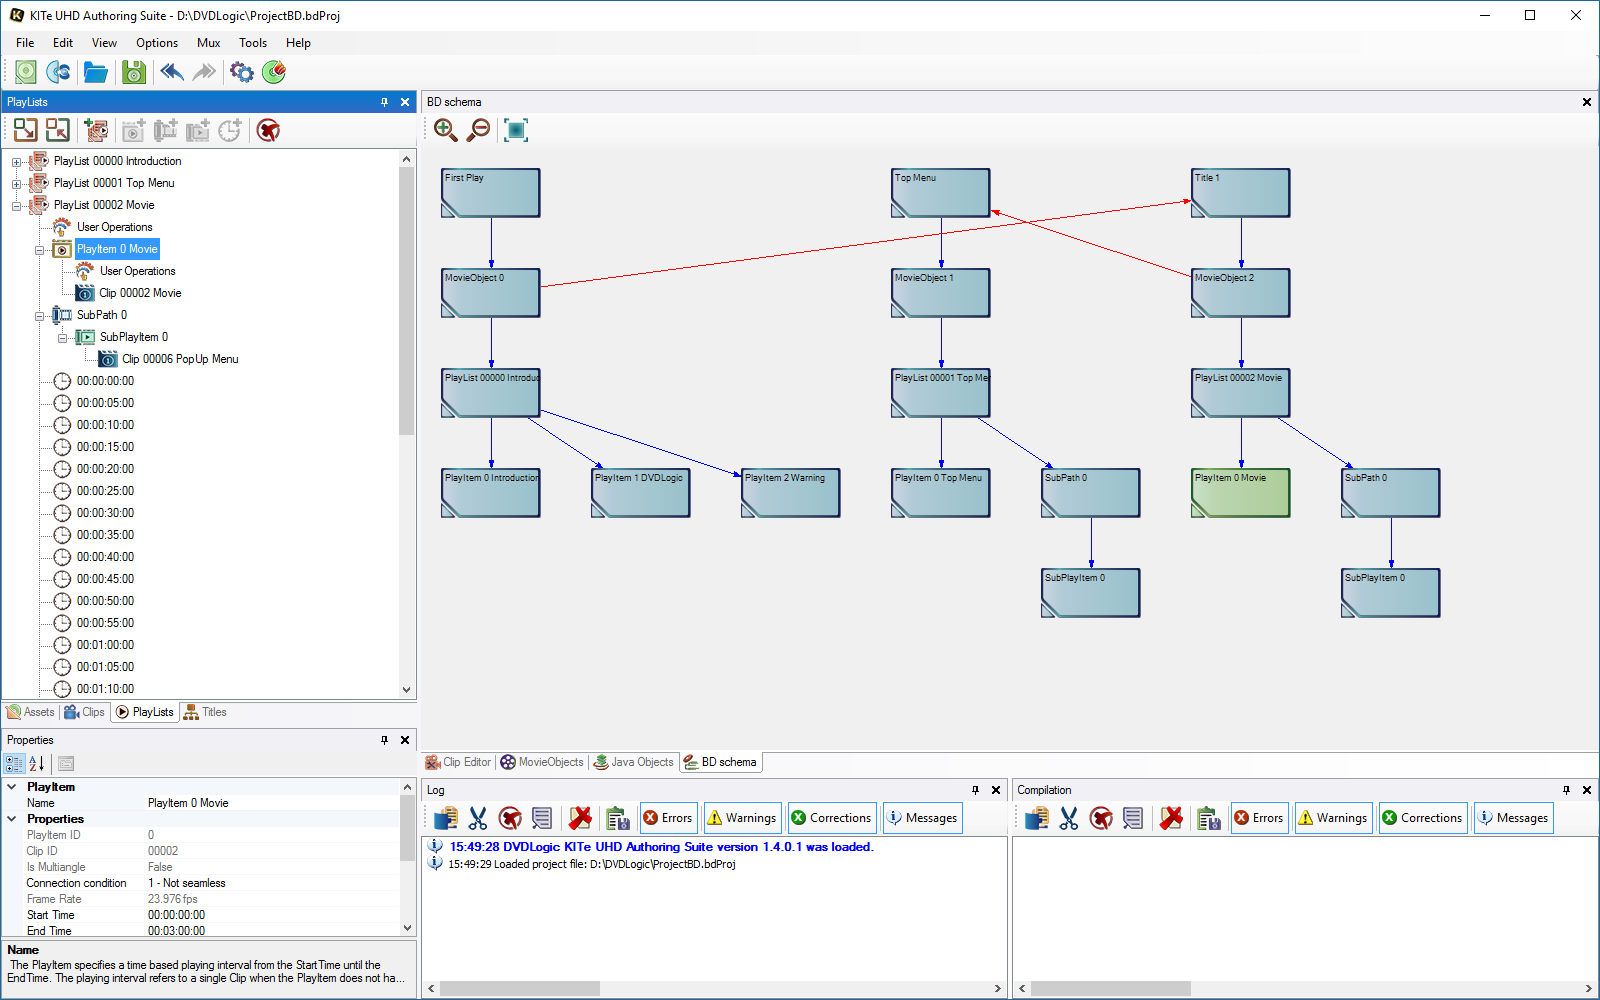This screenshot has height=1000, width=1600.
Task: Fit the BD schema to window
Action: click(x=516, y=130)
